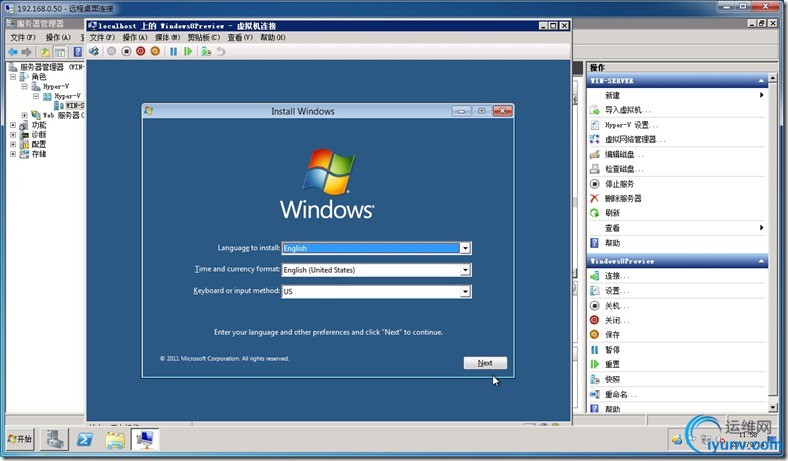Click the Revert icon in VM toolbar
The image size is (788, 461).
click(221, 51)
